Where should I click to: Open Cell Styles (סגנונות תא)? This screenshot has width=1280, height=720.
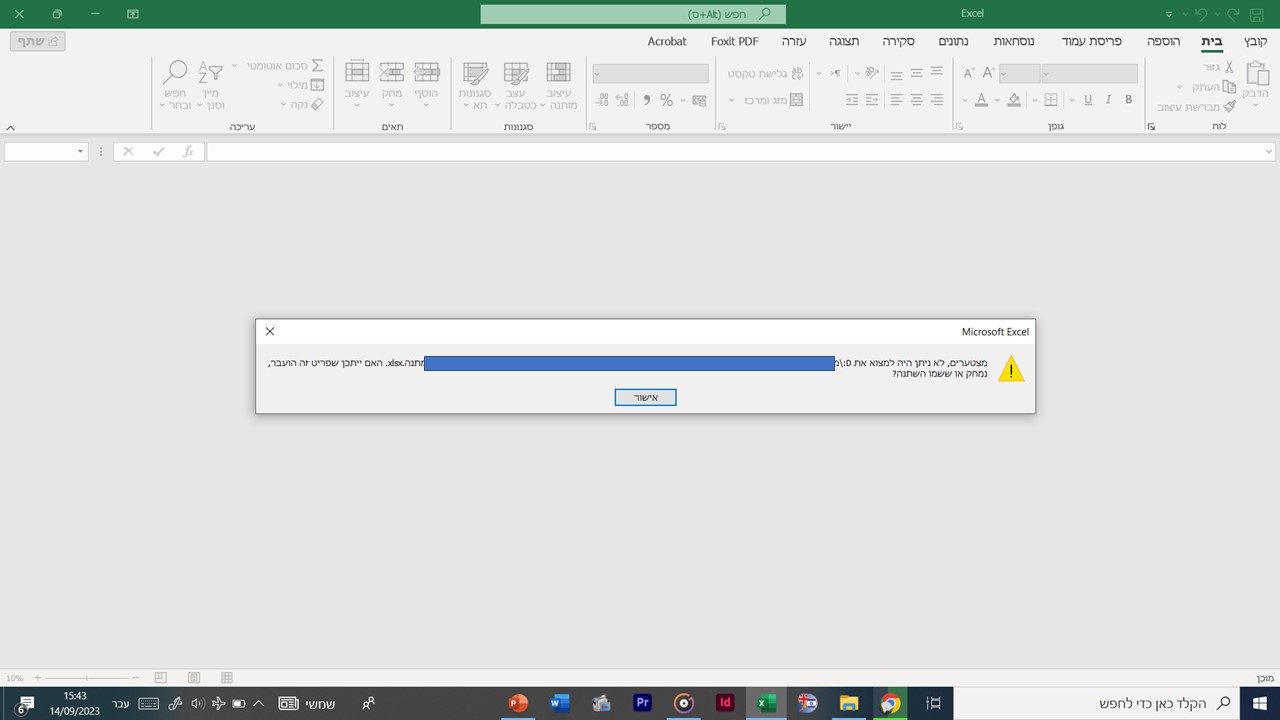(x=475, y=85)
